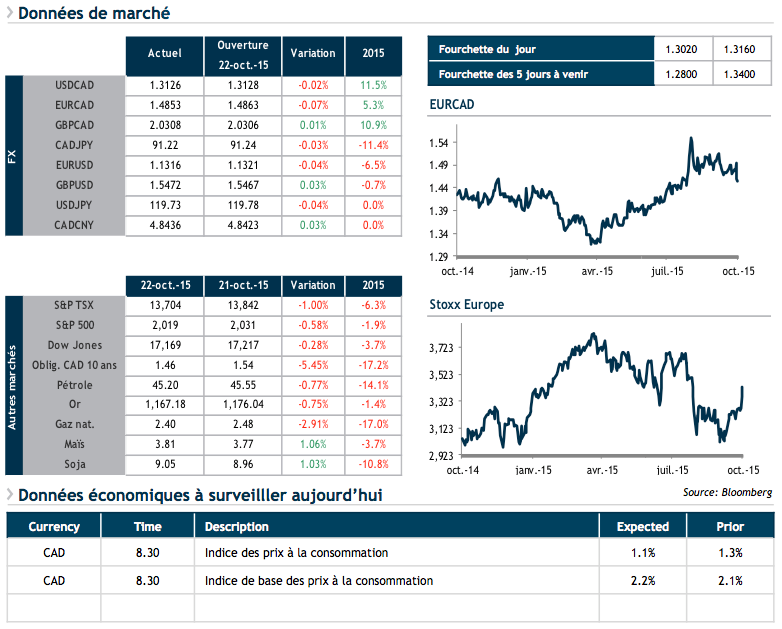
Task: Click the Description column header
Action: coord(237,526)
